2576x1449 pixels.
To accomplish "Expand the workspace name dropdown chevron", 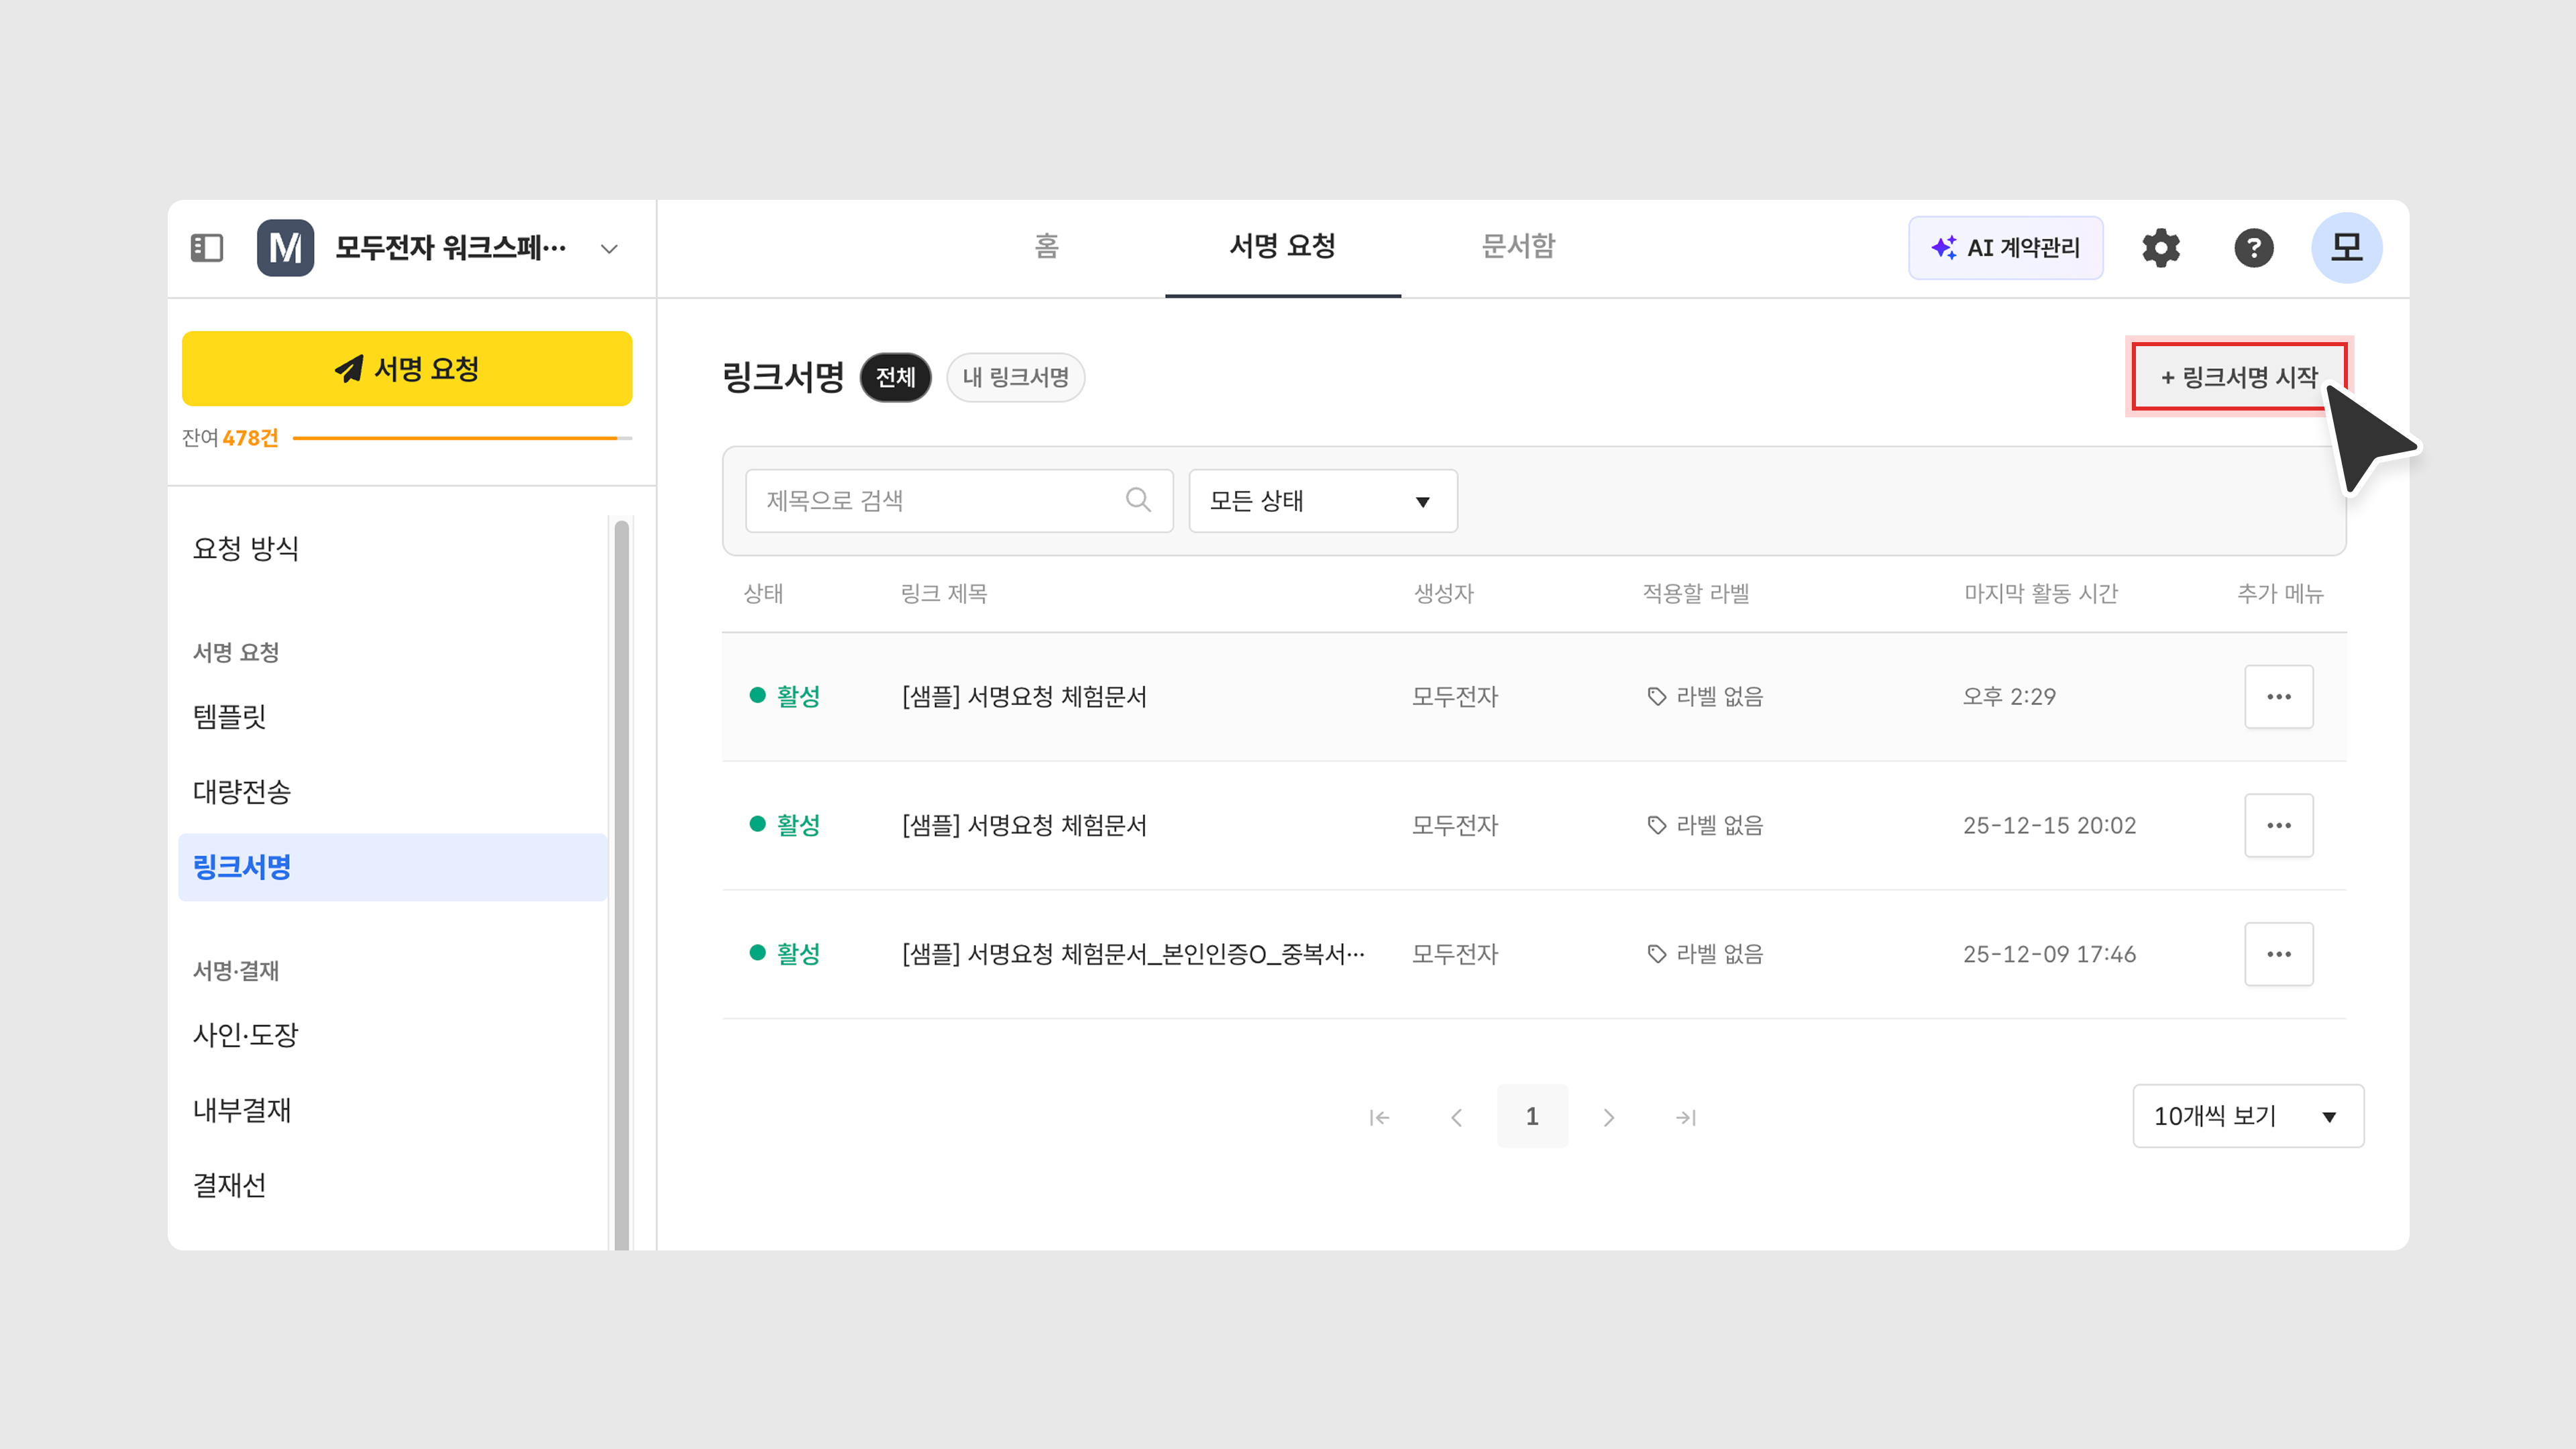I will click(x=609, y=248).
